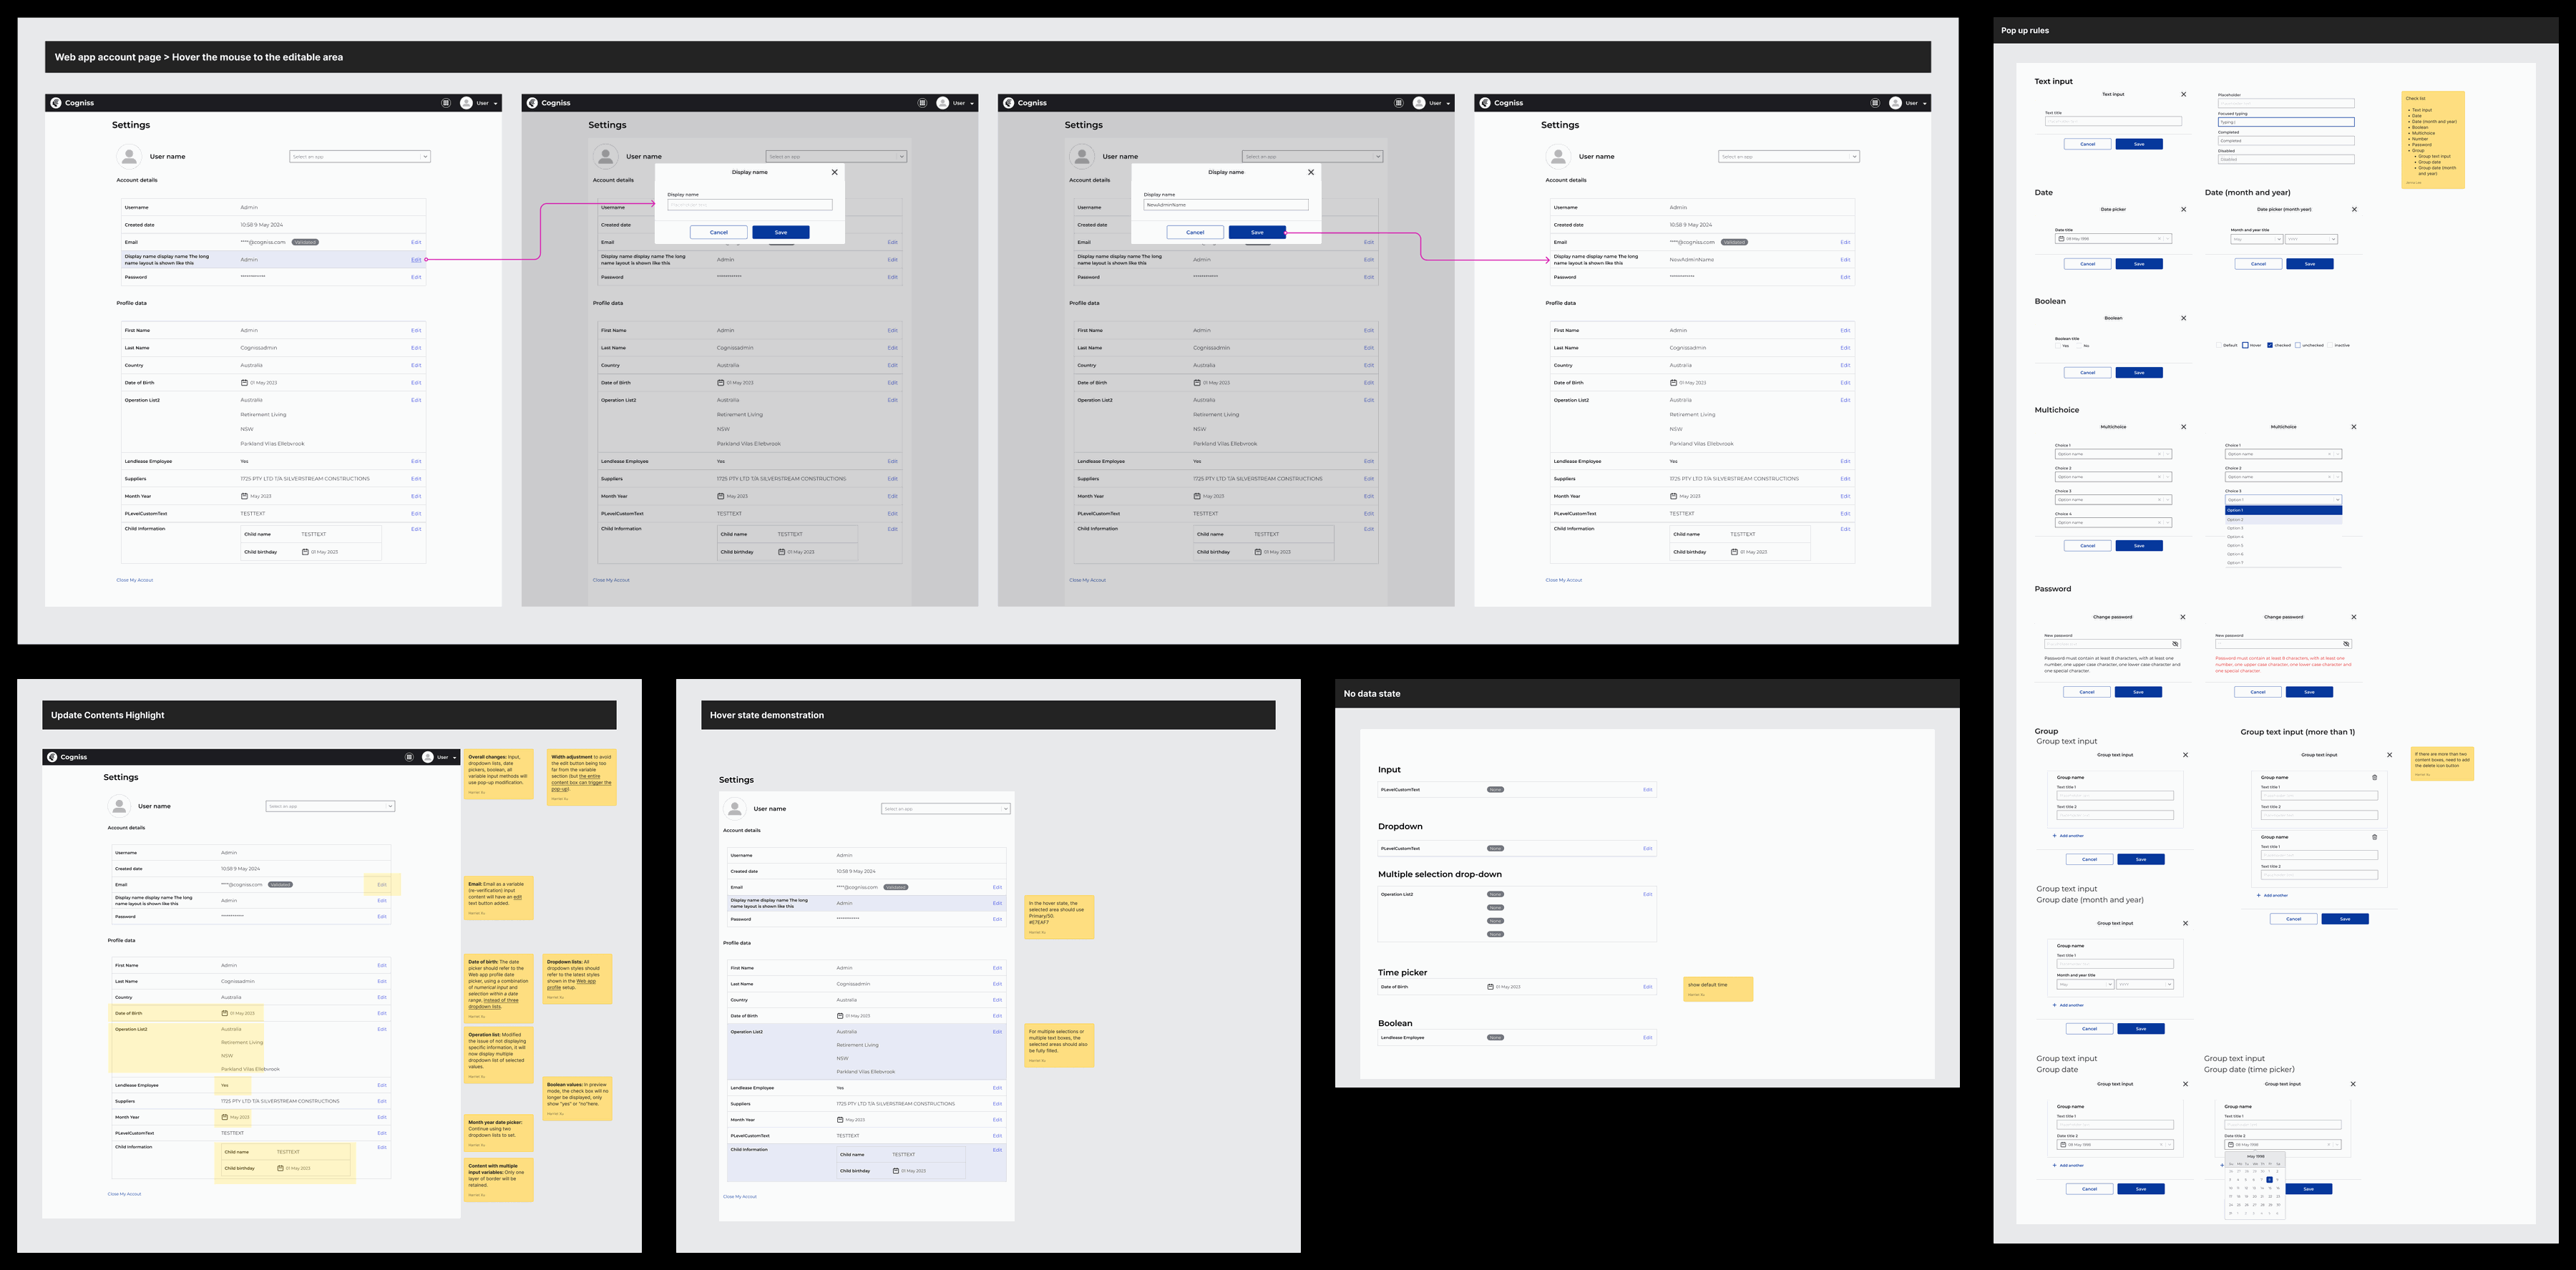Click Cogniss logo in Update Contents Highlight mockup
Screen dimensions: 2576x1270
(52, 757)
